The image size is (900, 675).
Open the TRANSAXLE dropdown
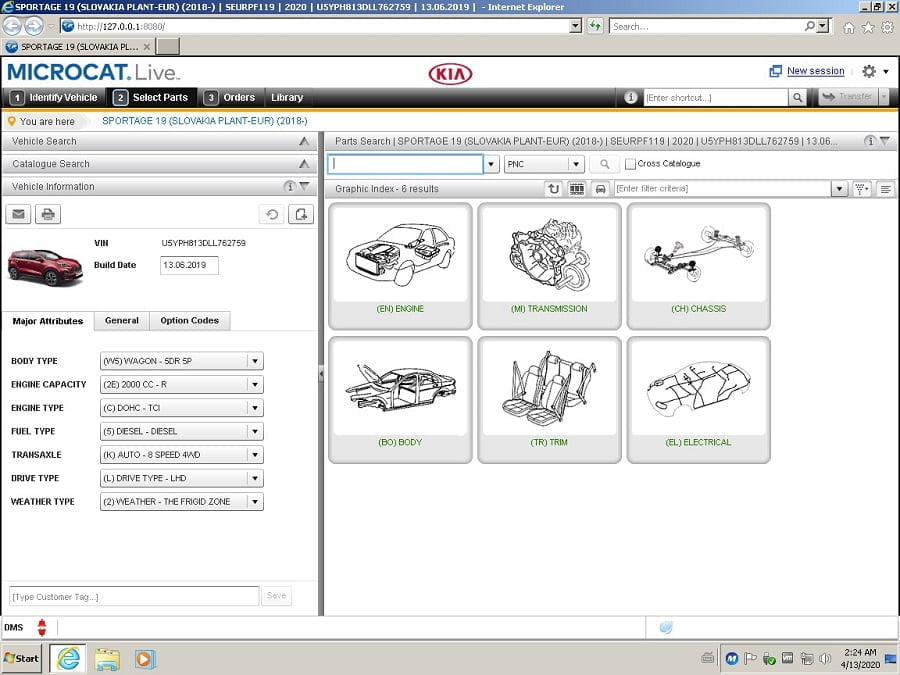click(181, 455)
